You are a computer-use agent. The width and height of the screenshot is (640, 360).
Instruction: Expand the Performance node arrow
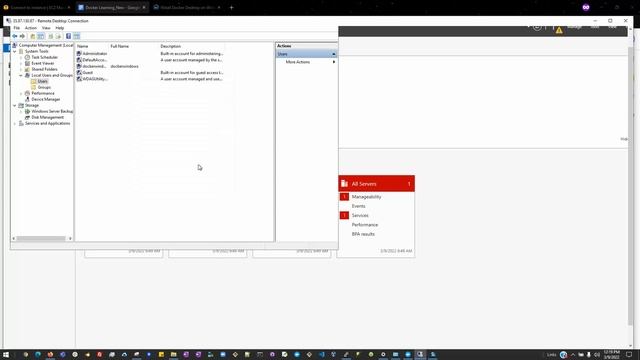click(21, 93)
